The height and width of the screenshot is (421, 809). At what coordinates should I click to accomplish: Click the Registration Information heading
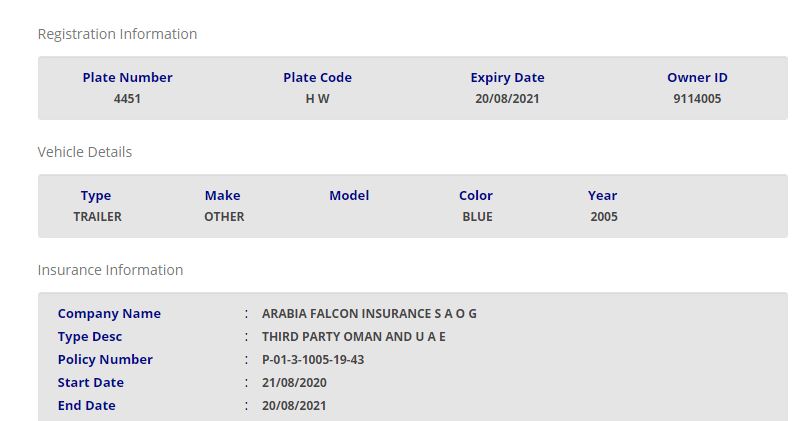tap(117, 34)
